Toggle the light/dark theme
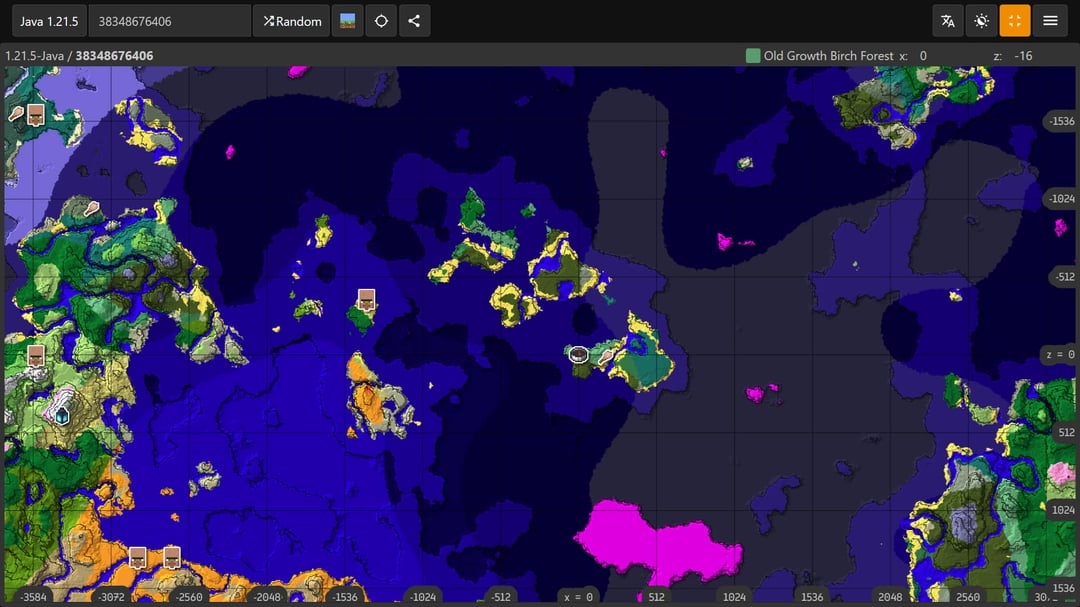 (982, 21)
